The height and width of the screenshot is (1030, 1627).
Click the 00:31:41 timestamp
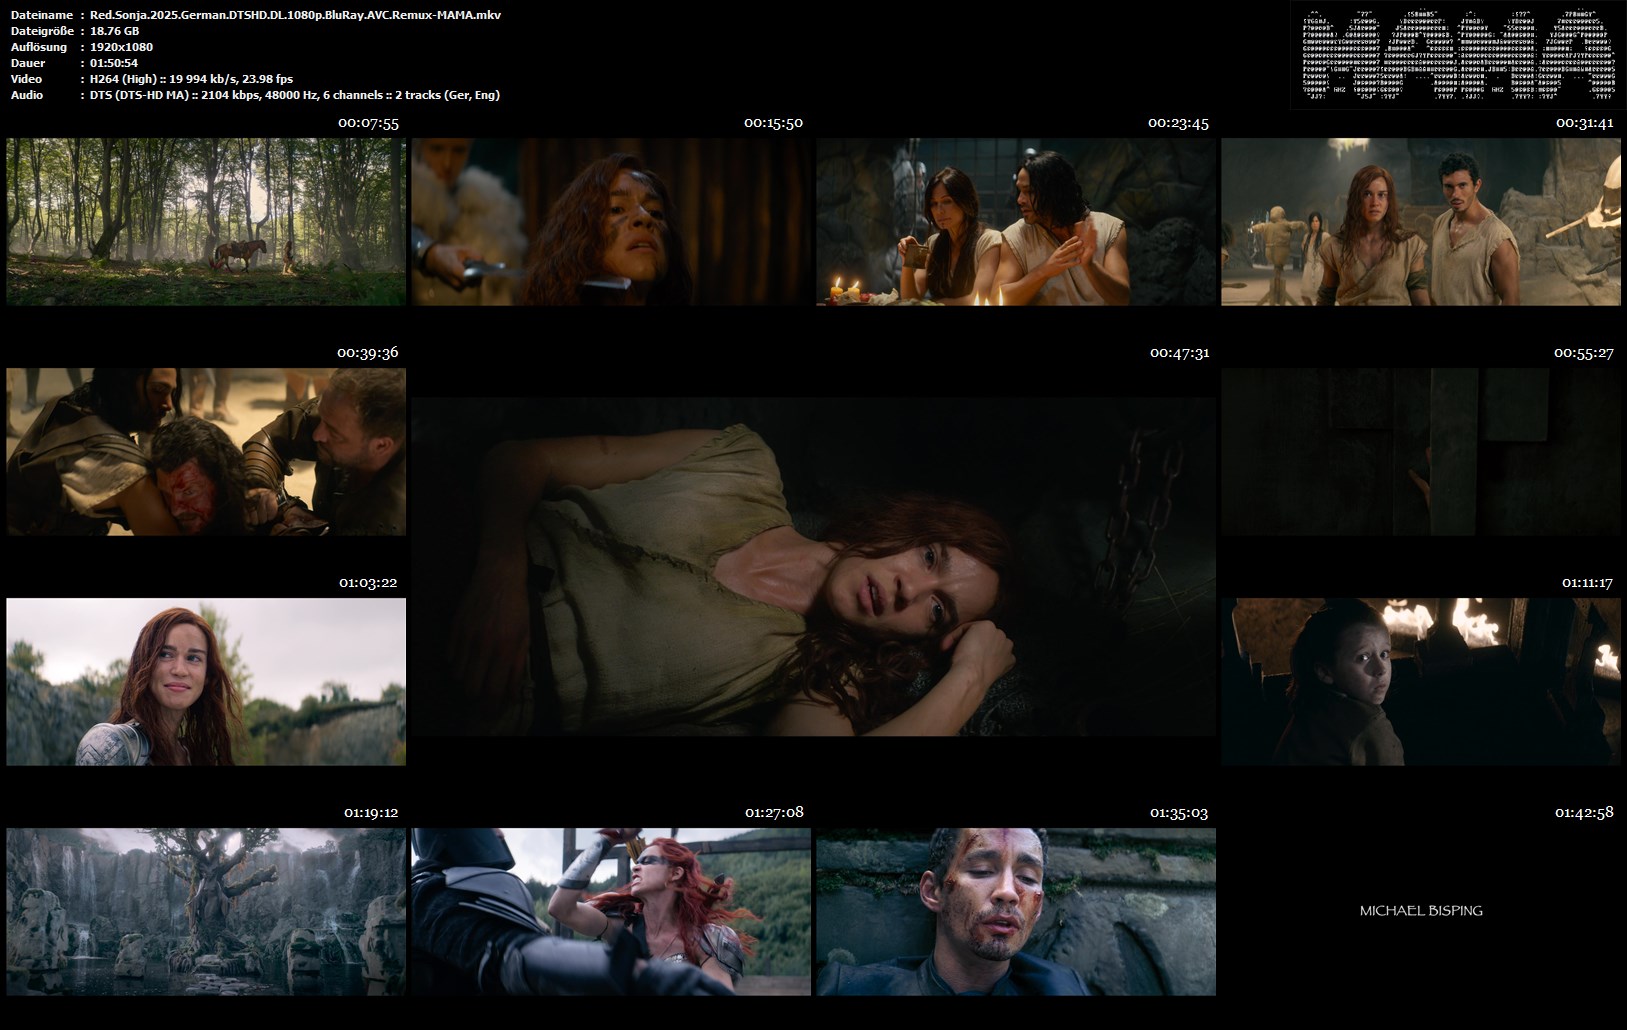click(1584, 123)
